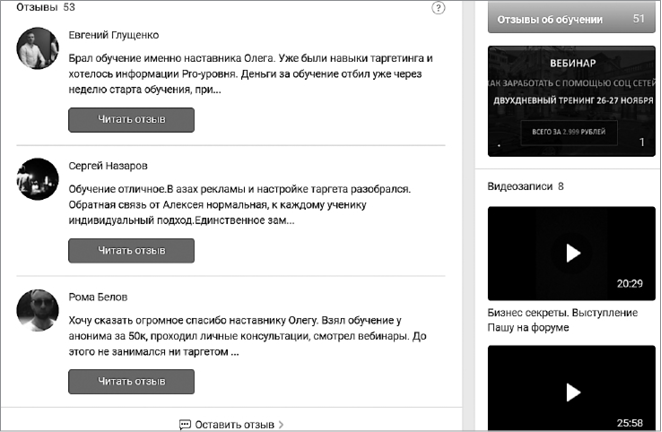The image size is (662, 432).
Task: Open Евгений Глущенко's full review via Читать отзыв
Action: coord(131,120)
